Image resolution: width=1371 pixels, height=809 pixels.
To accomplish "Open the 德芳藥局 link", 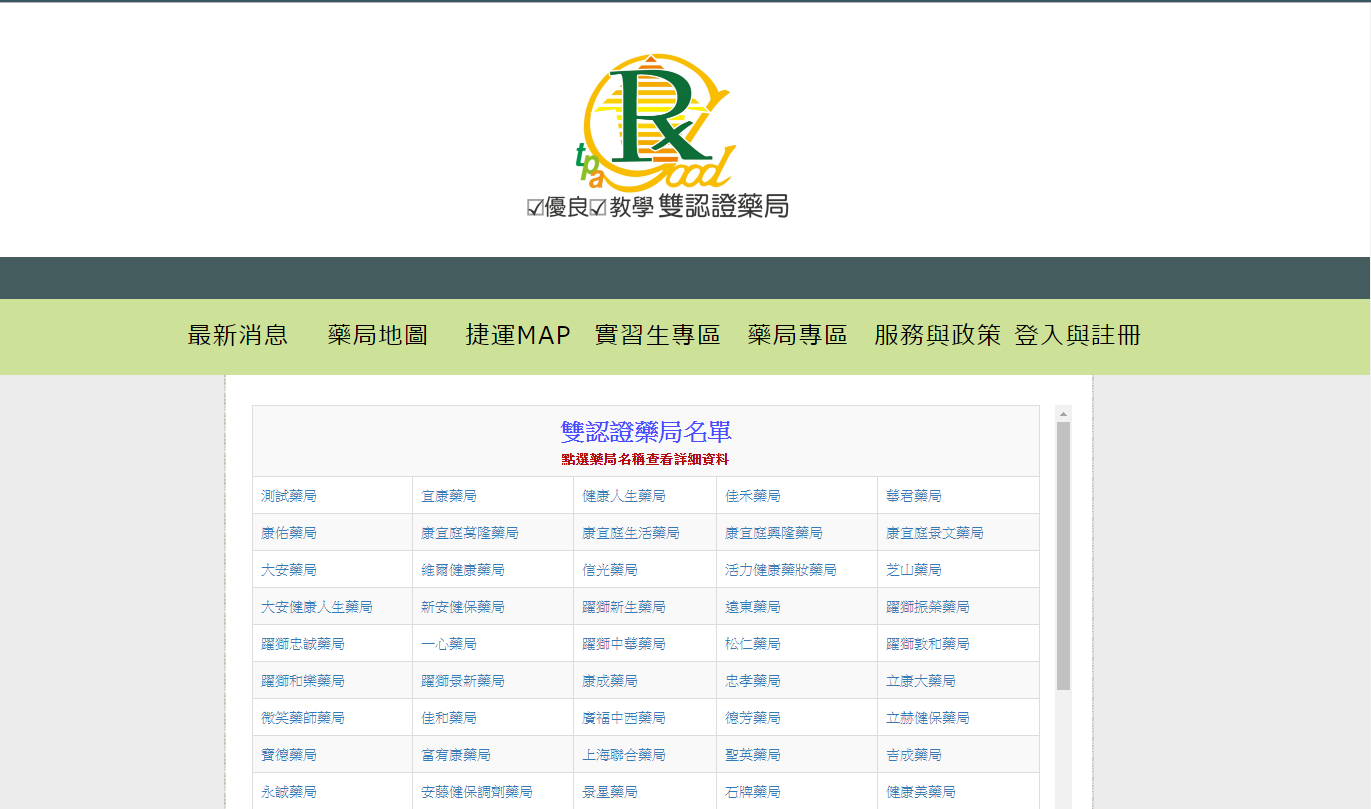I will [753, 718].
